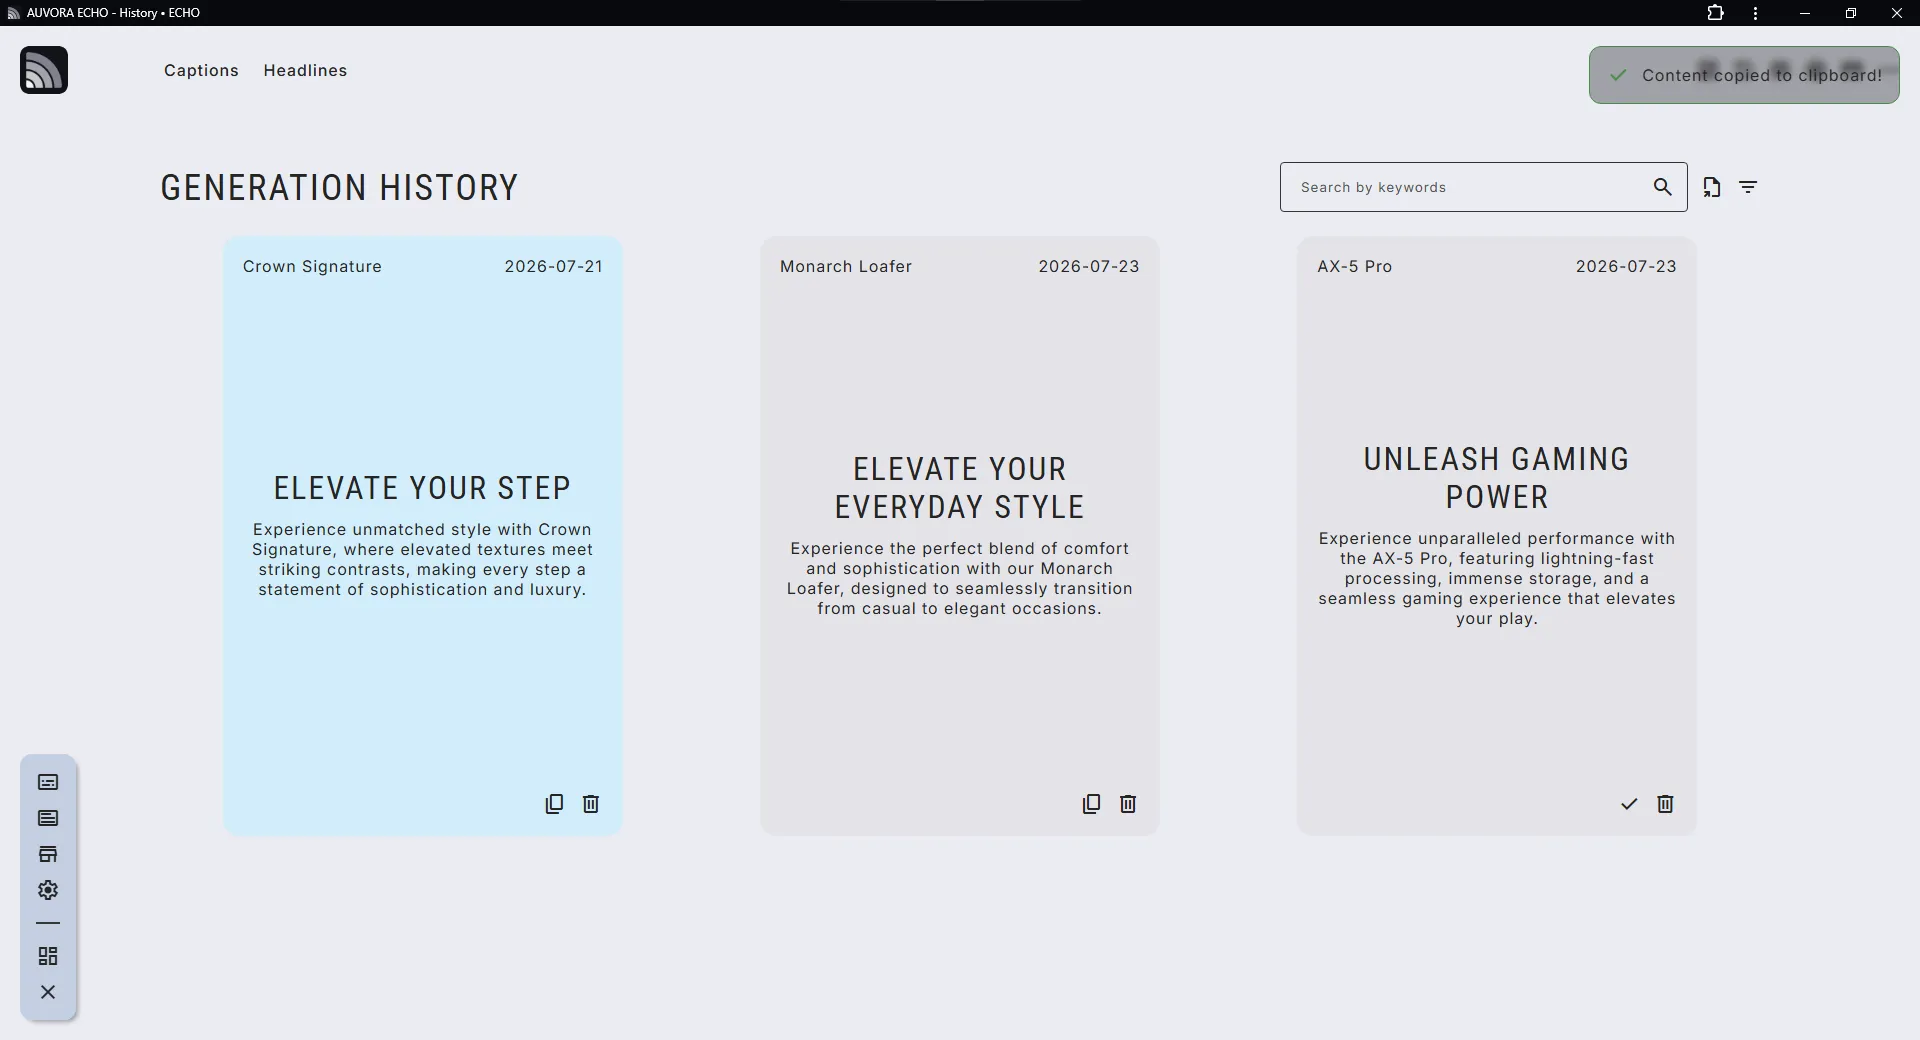
Task: Open dashboard grid icon in sidebar dock
Action: 48,956
